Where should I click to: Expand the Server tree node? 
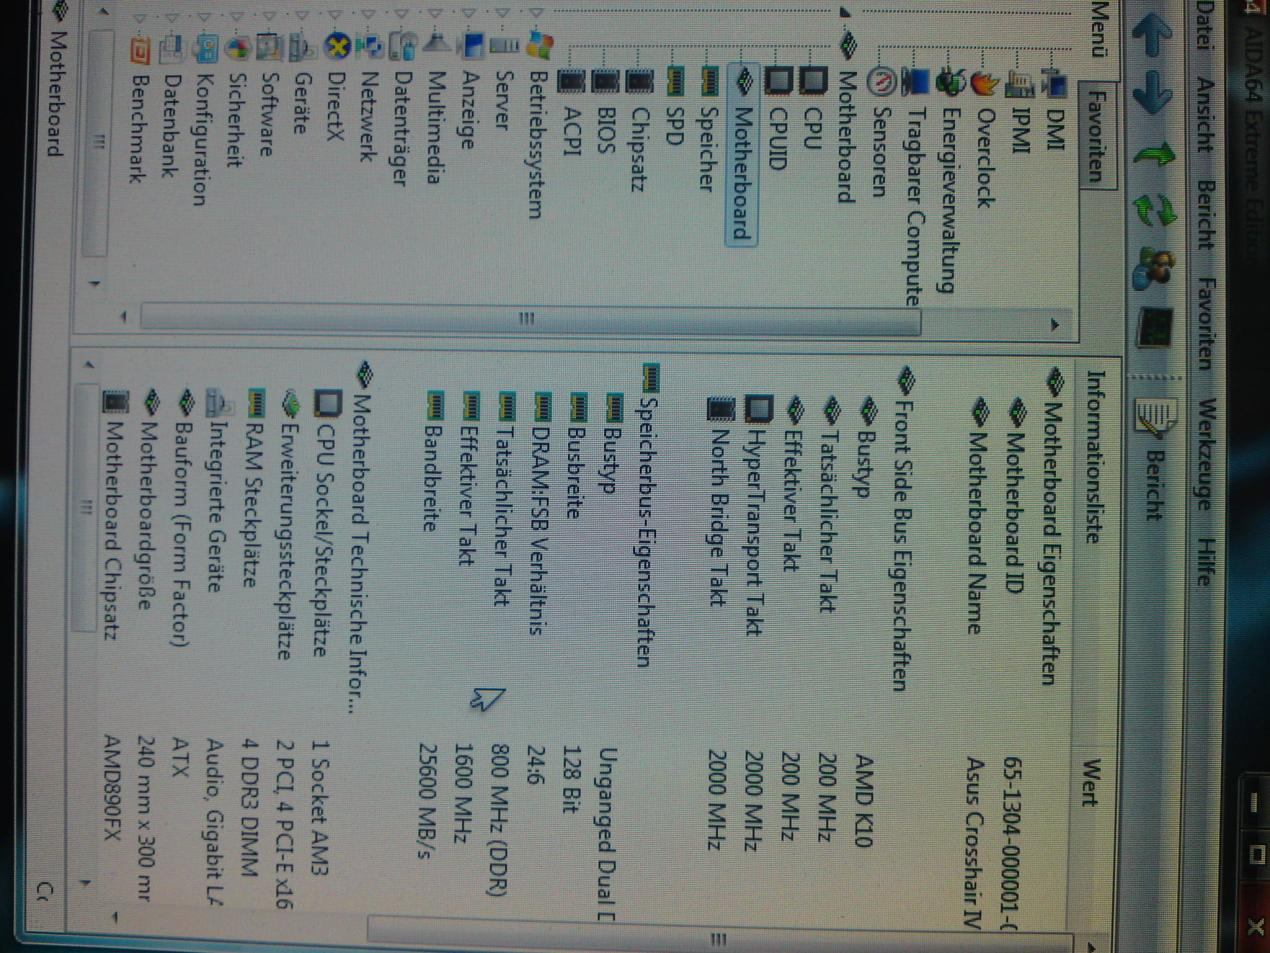(504, 13)
